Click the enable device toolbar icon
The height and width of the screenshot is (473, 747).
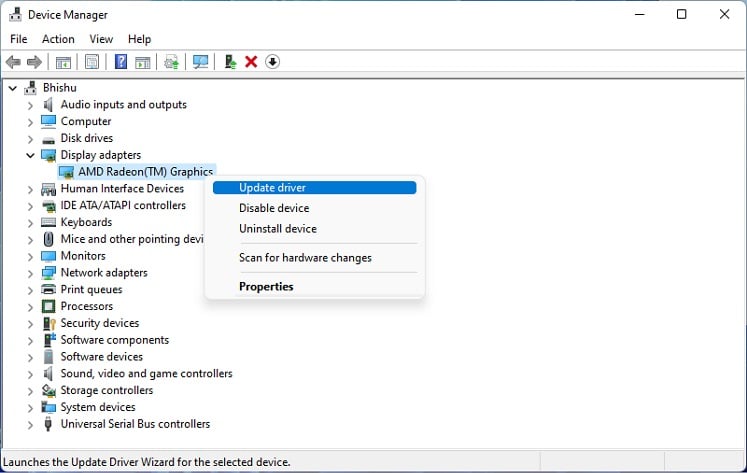pyautogui.click(x=230, y=62)
